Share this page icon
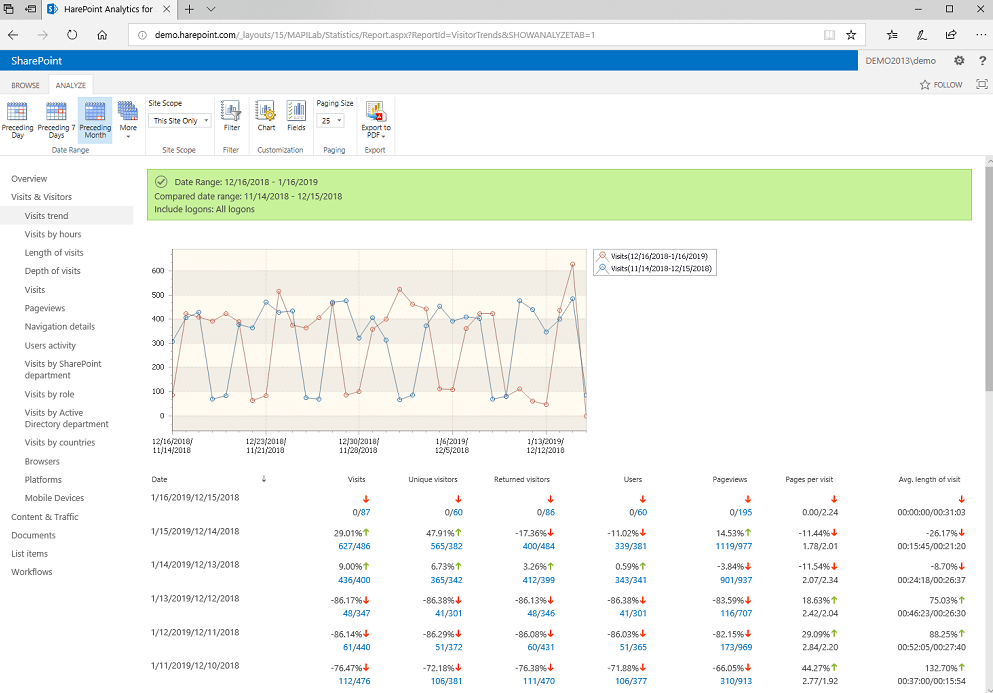993x693 pixels. click(x=951, y=35)
